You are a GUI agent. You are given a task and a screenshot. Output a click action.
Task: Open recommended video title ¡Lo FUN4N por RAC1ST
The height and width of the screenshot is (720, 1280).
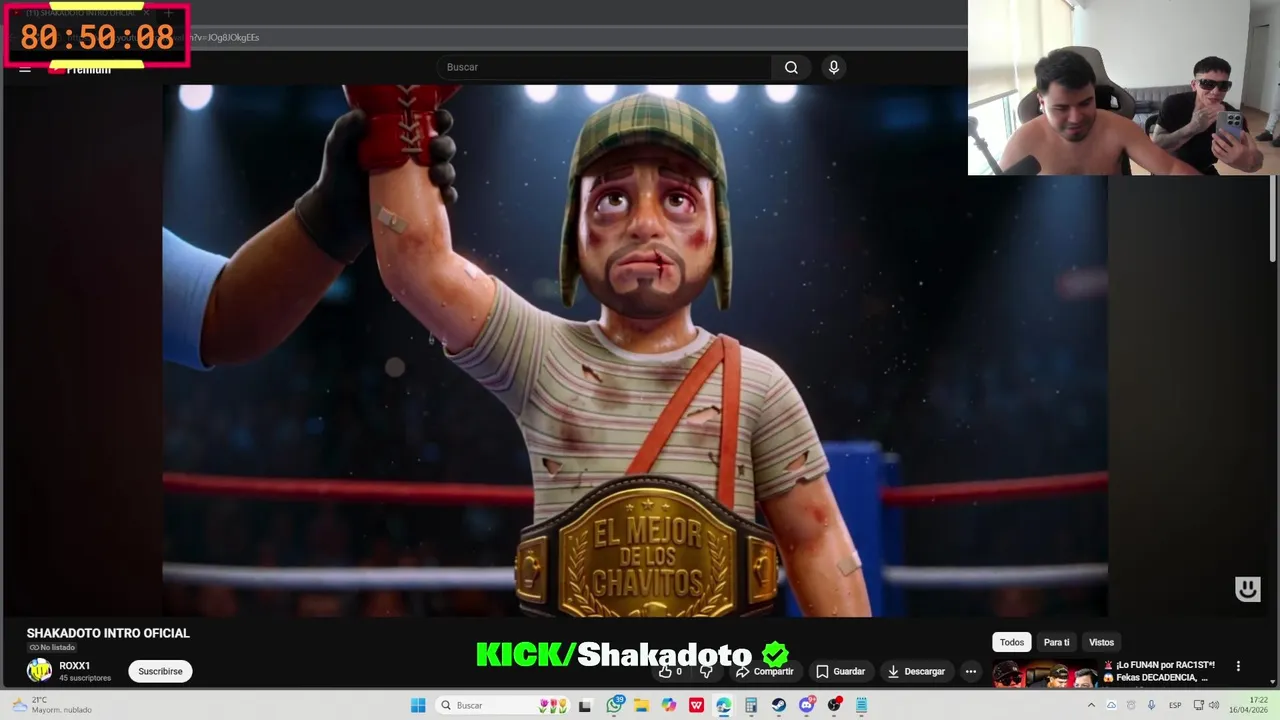pyautogui.click(x=1160, y=671)
